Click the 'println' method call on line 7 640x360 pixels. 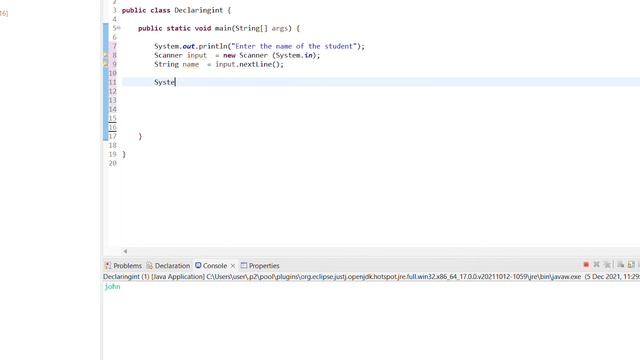213,46
